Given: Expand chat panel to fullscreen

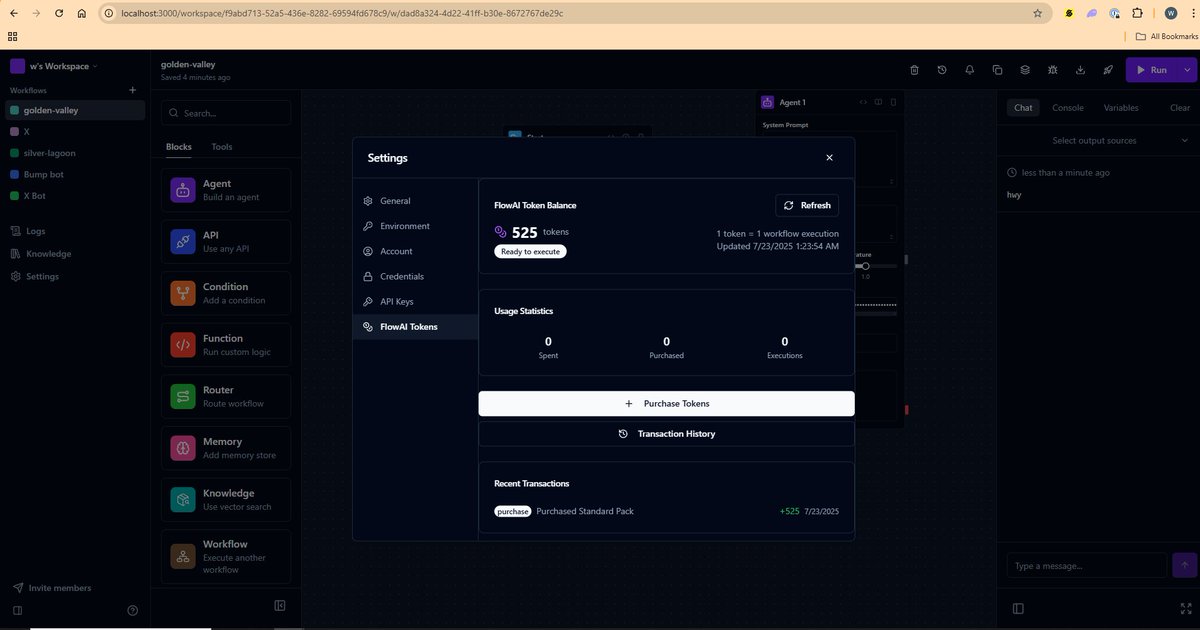Looking at the screenshot, I should pyautogui.click(x=1187, y=608).
